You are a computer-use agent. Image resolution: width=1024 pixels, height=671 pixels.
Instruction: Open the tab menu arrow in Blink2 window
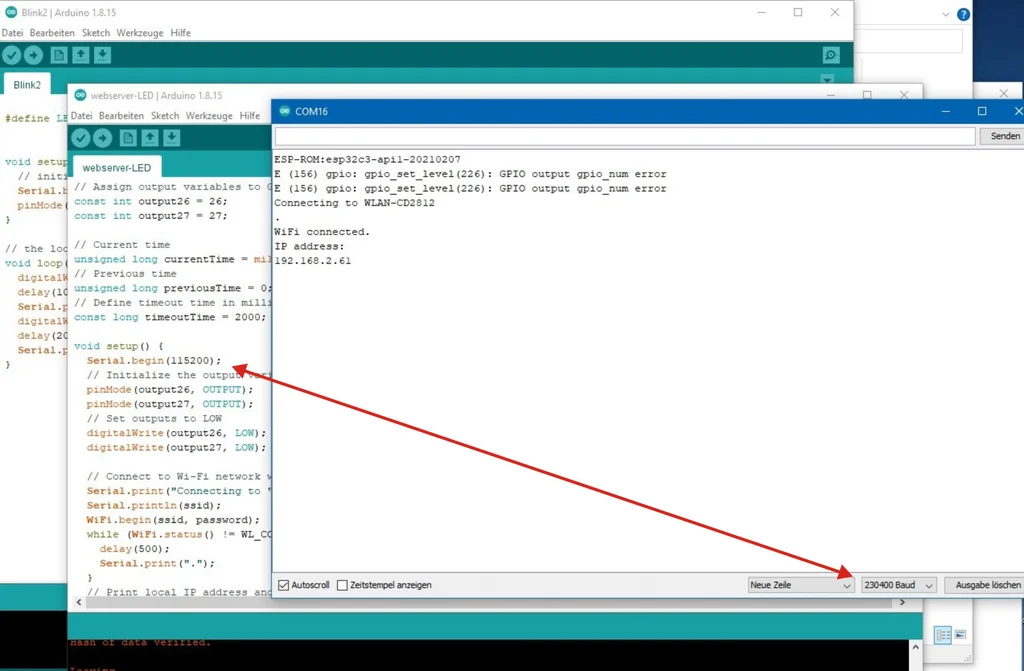[827, 80]
